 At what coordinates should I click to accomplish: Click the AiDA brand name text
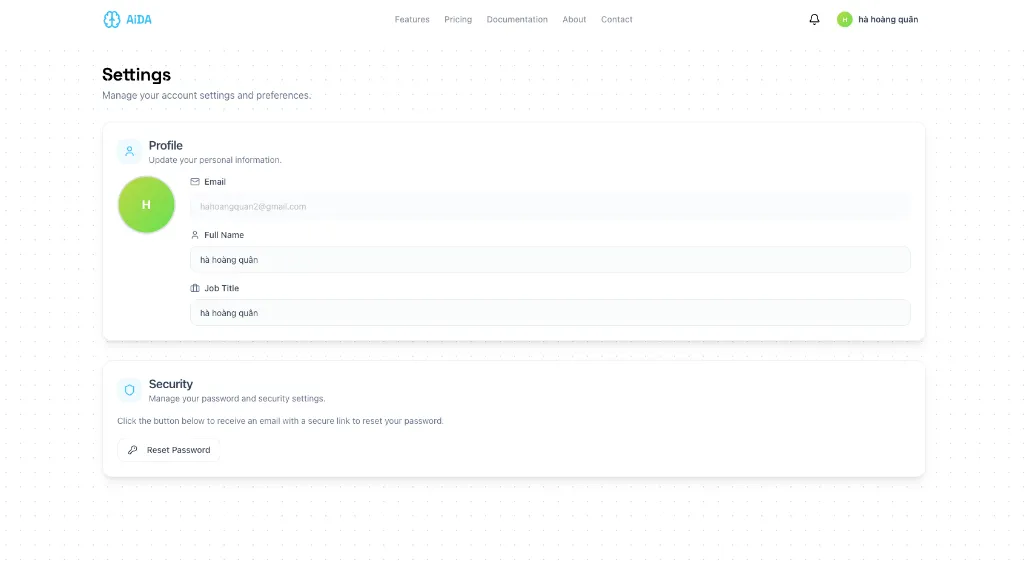point(138,20)
